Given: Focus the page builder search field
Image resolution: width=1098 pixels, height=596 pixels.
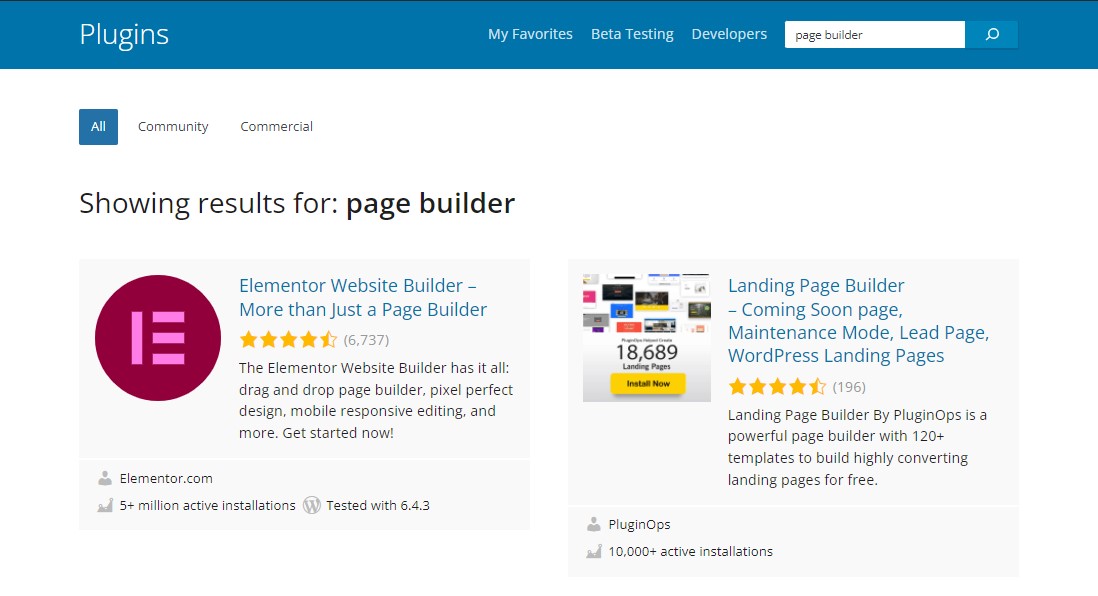Looking at the screenshot, I should click(x=875, y=34).
